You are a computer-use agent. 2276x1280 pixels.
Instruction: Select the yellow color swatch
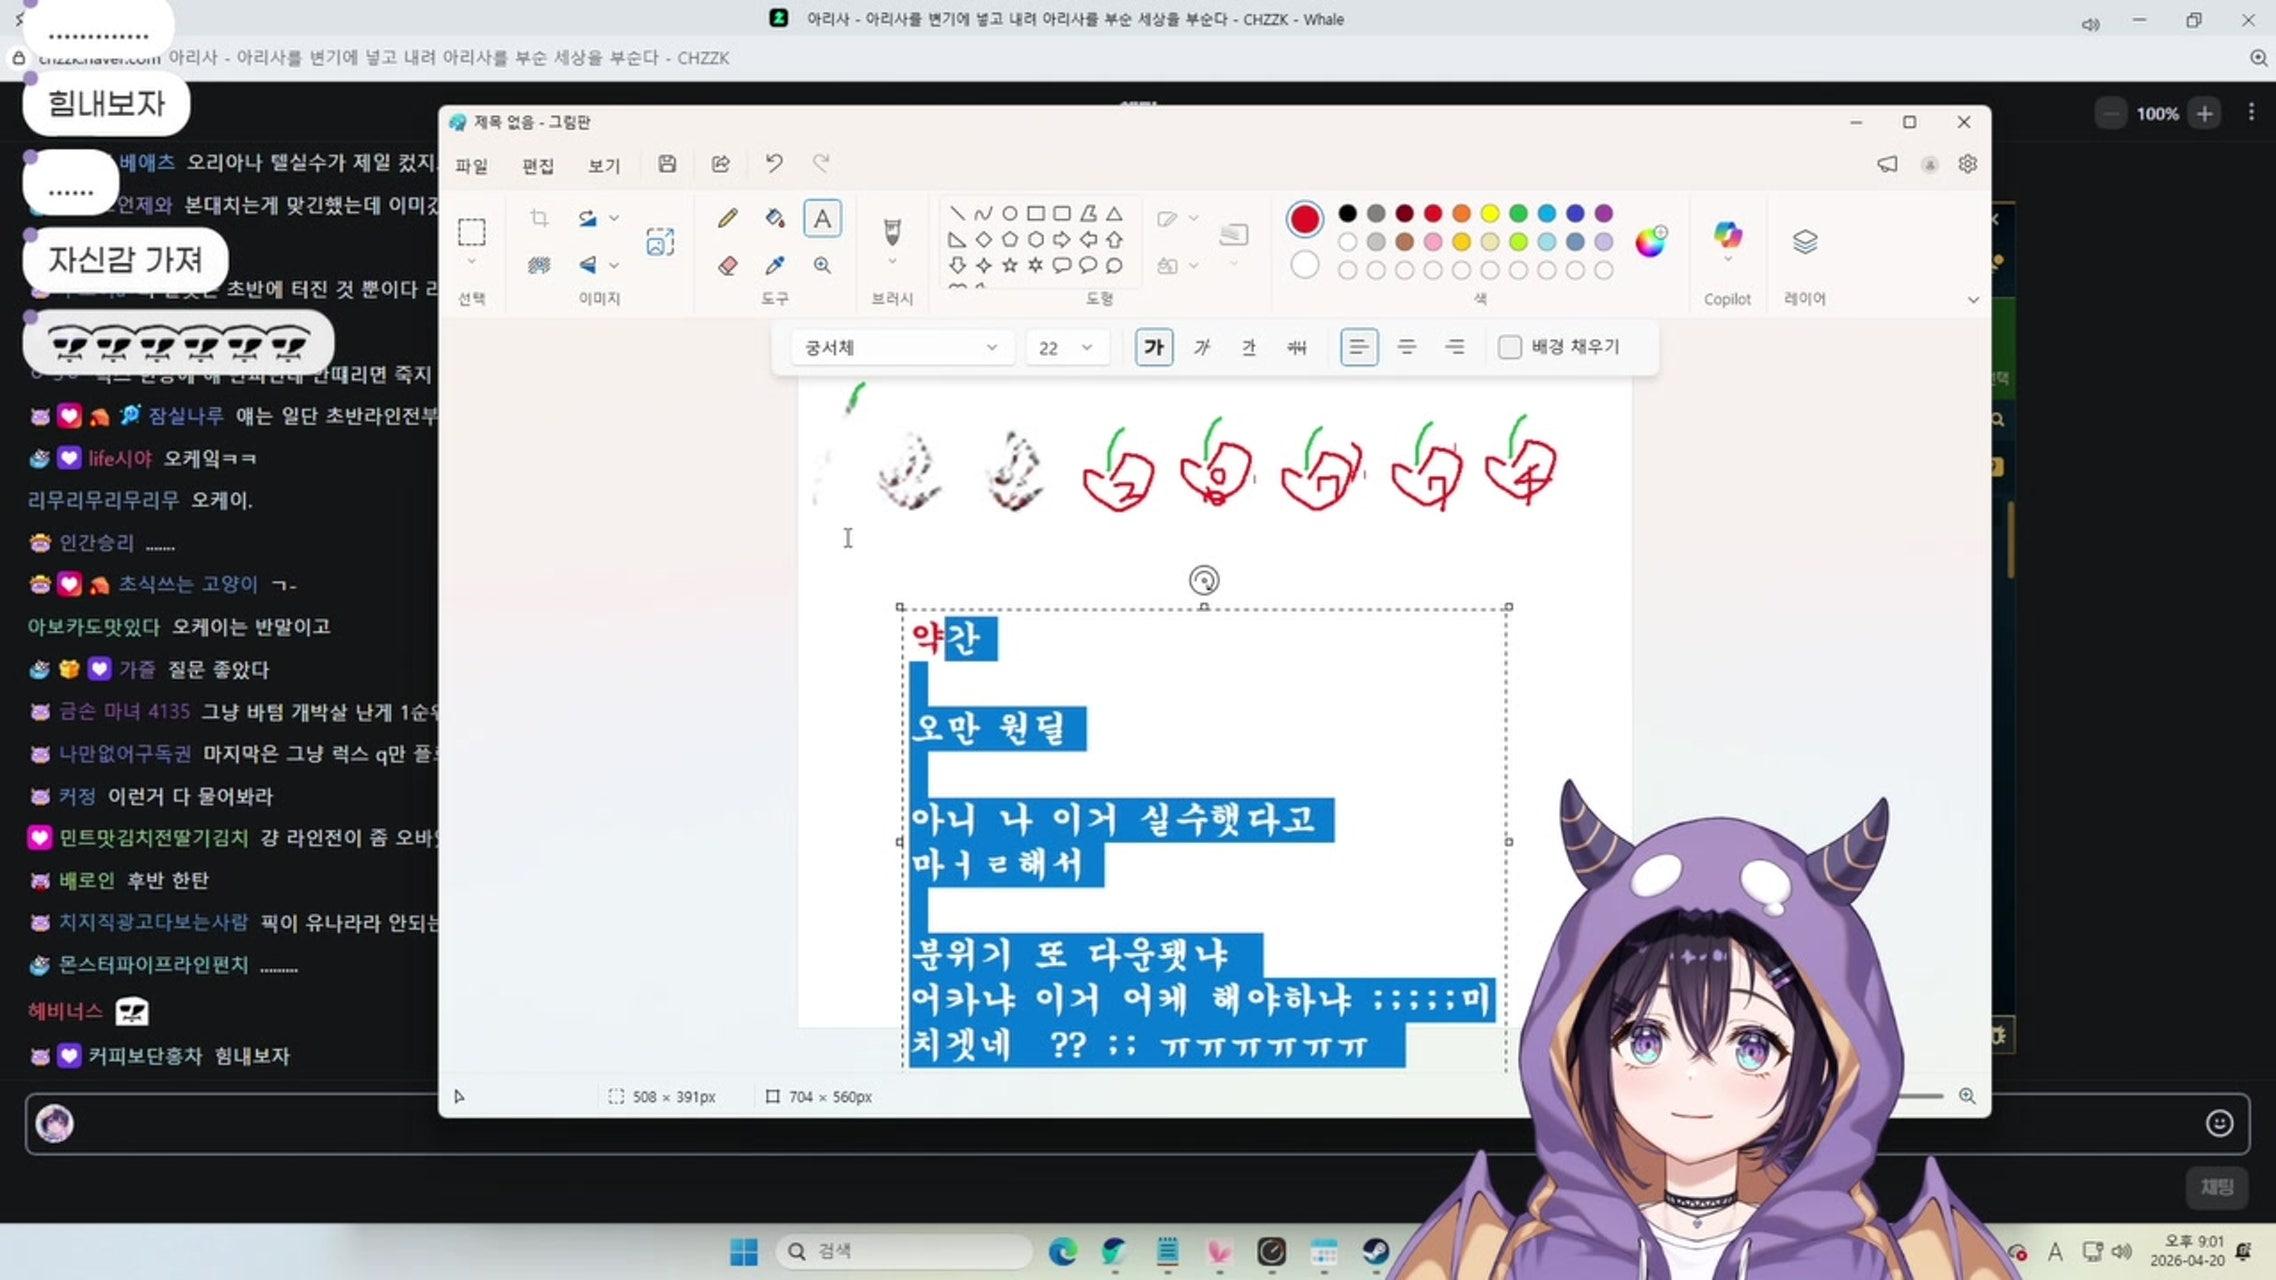point(1490,213)
